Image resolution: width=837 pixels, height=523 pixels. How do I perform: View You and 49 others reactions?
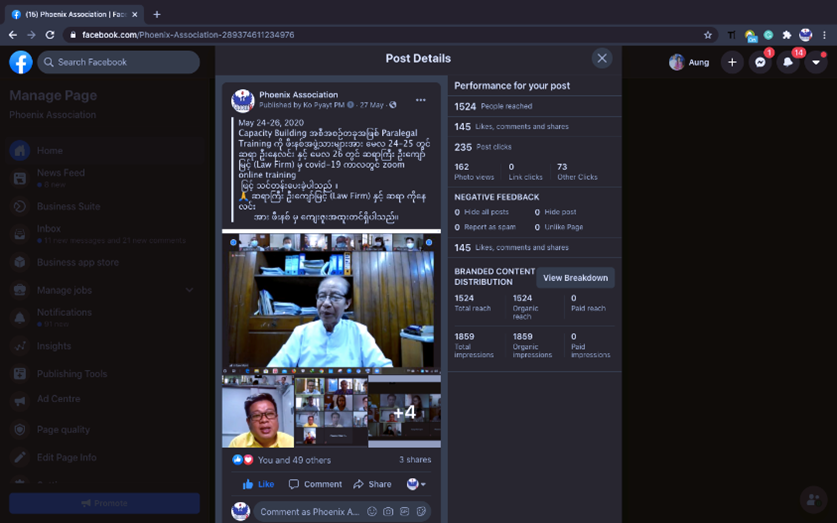pos(294,460)
